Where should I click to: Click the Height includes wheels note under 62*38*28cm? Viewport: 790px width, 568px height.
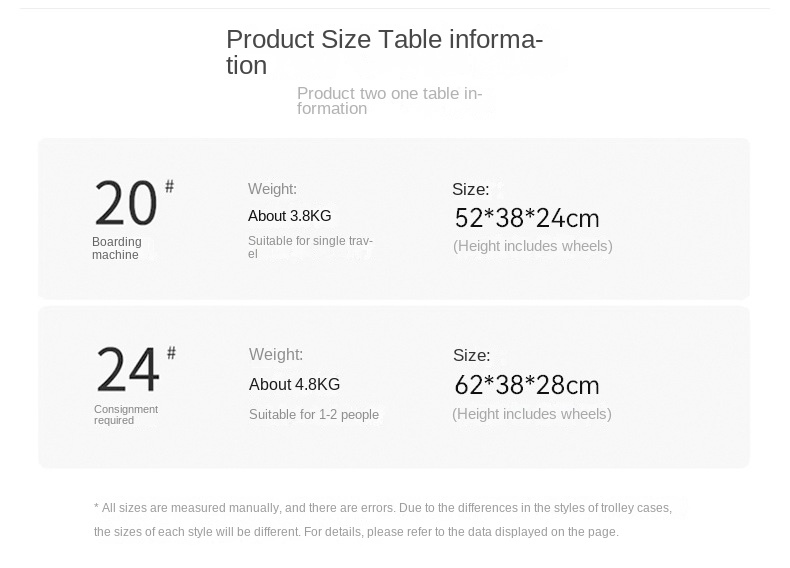[531, 414]
